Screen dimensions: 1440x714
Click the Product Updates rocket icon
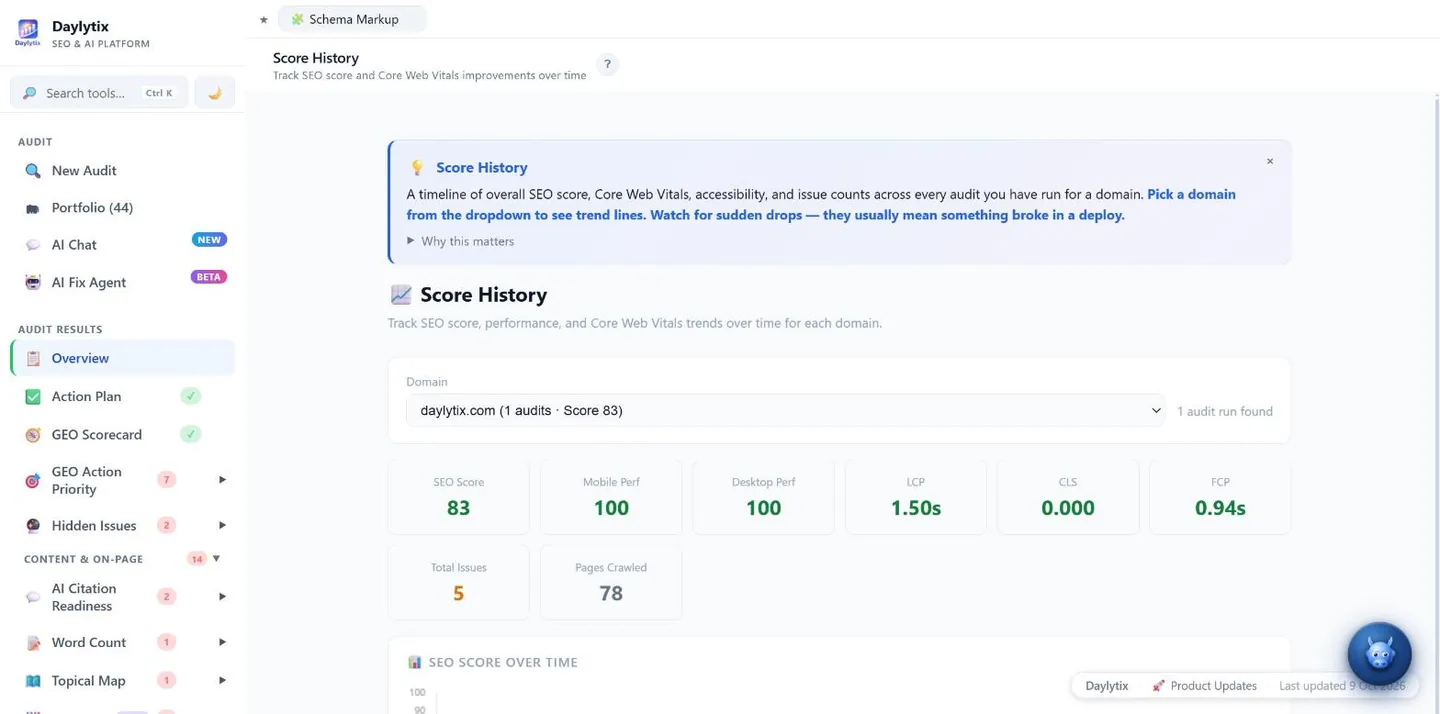(1158, 686)
